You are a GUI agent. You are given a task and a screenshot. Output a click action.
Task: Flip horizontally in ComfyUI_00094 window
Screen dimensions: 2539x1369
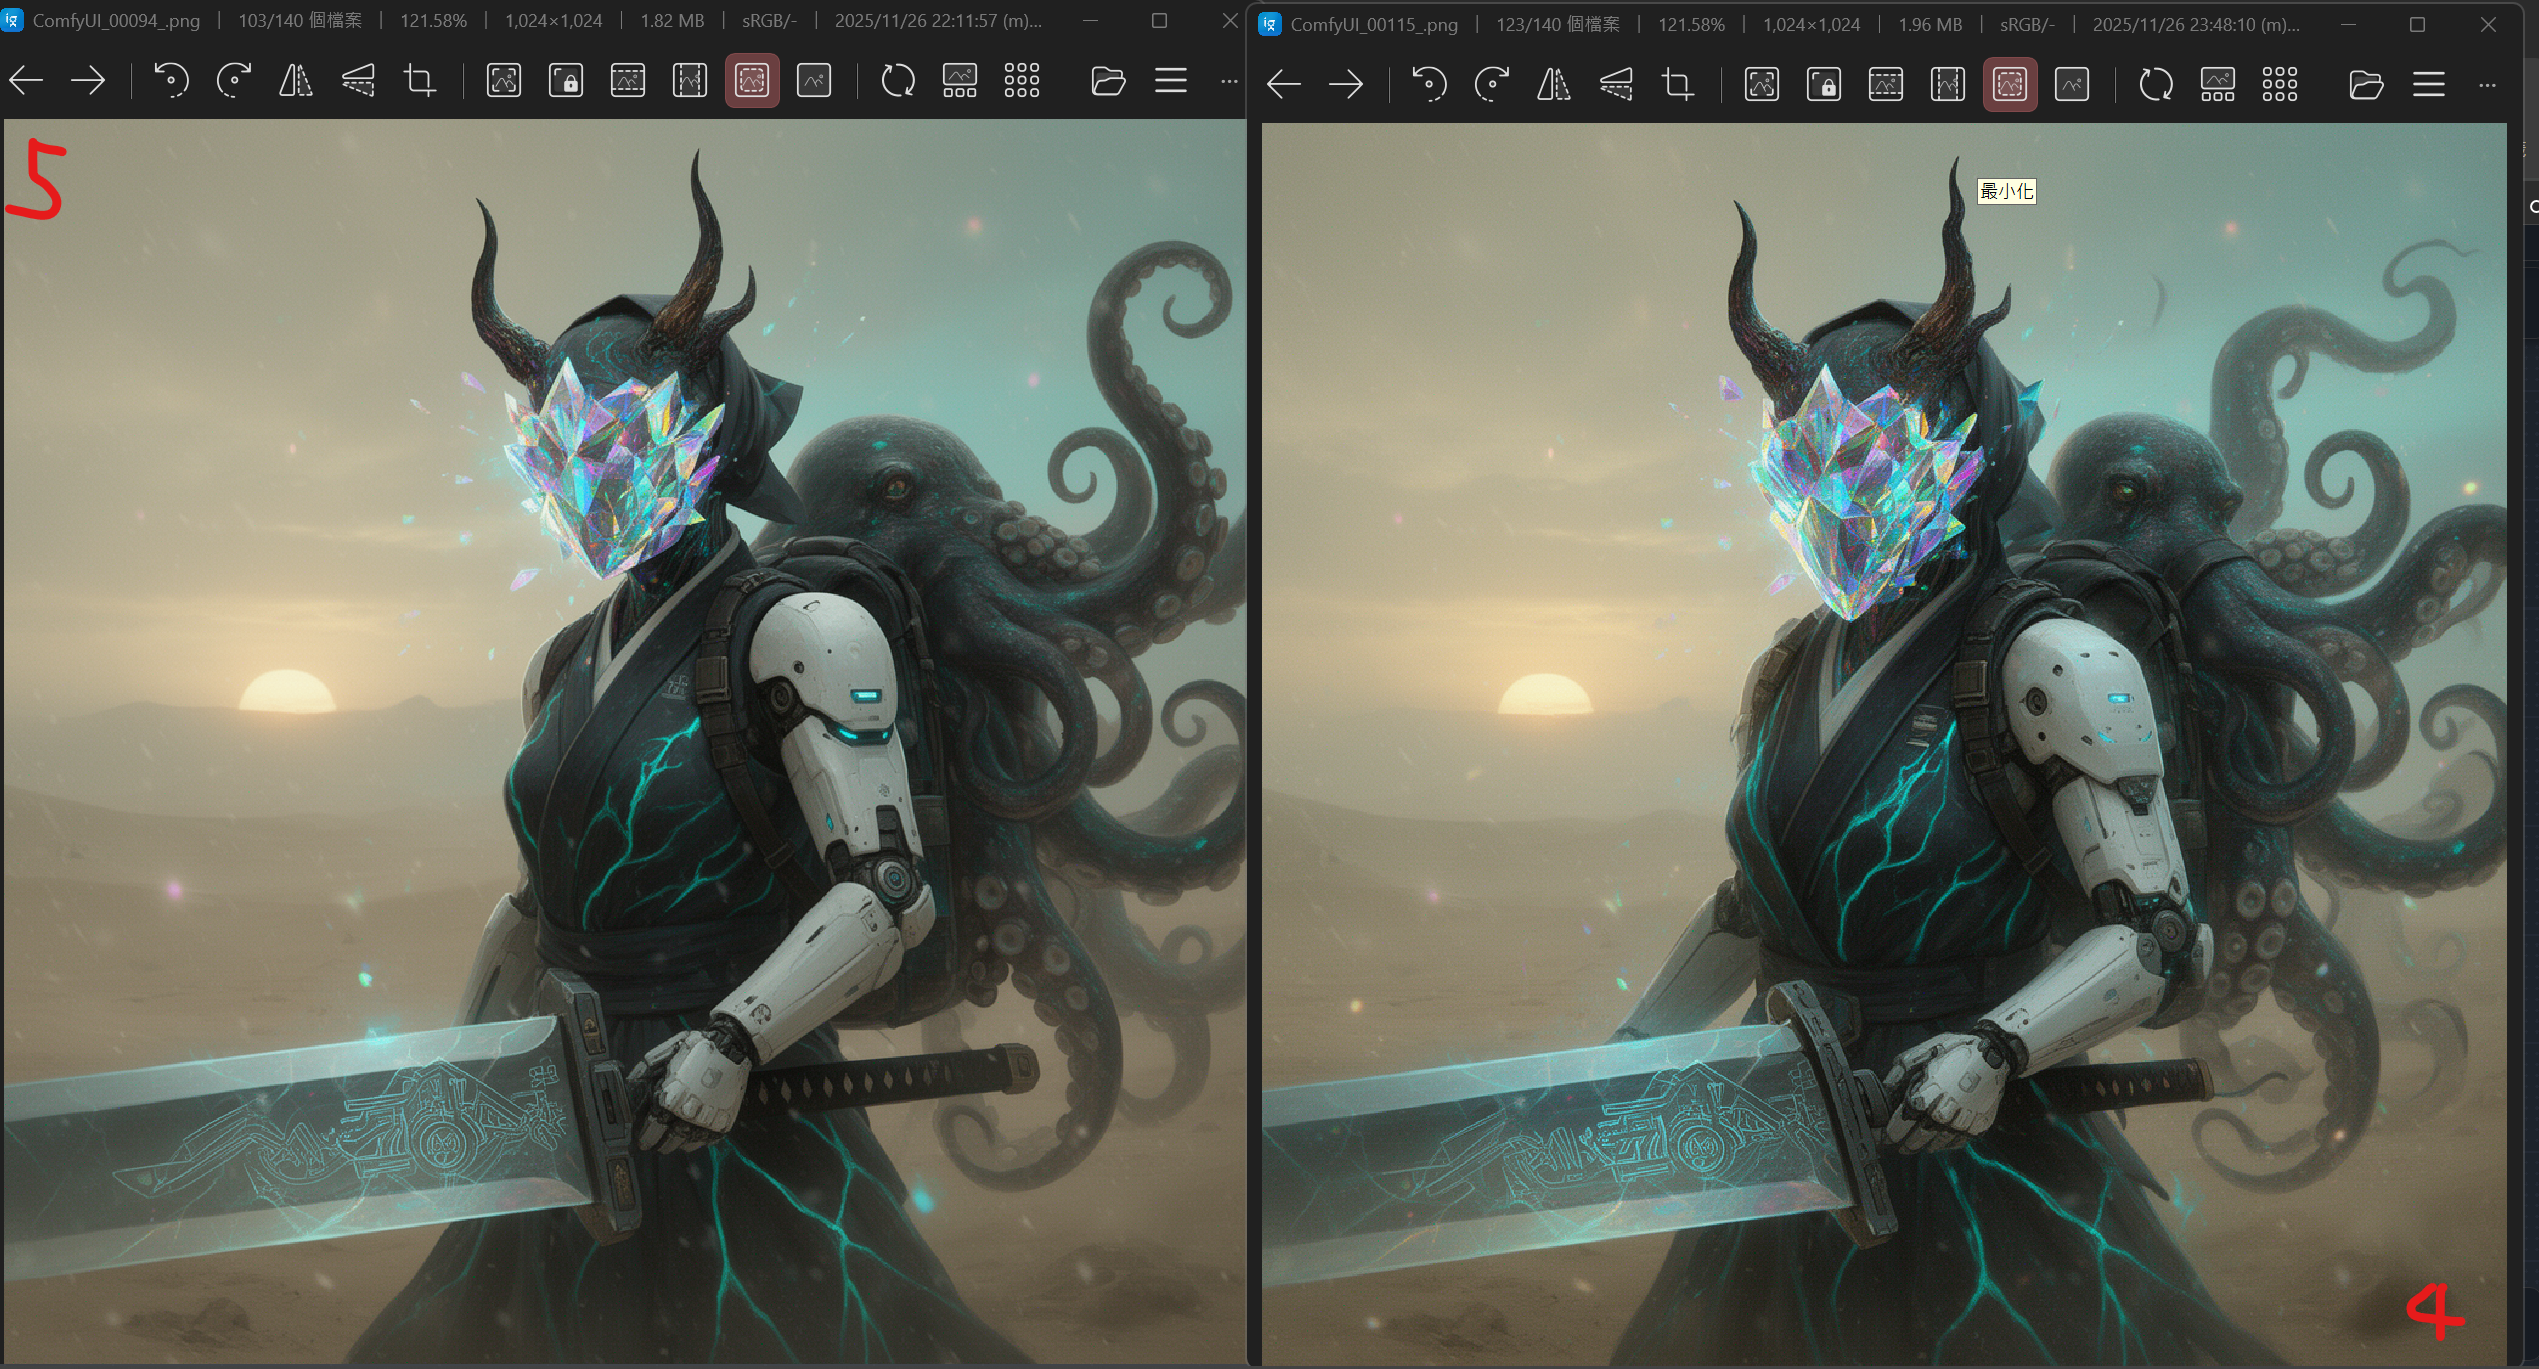click(295, 81)
